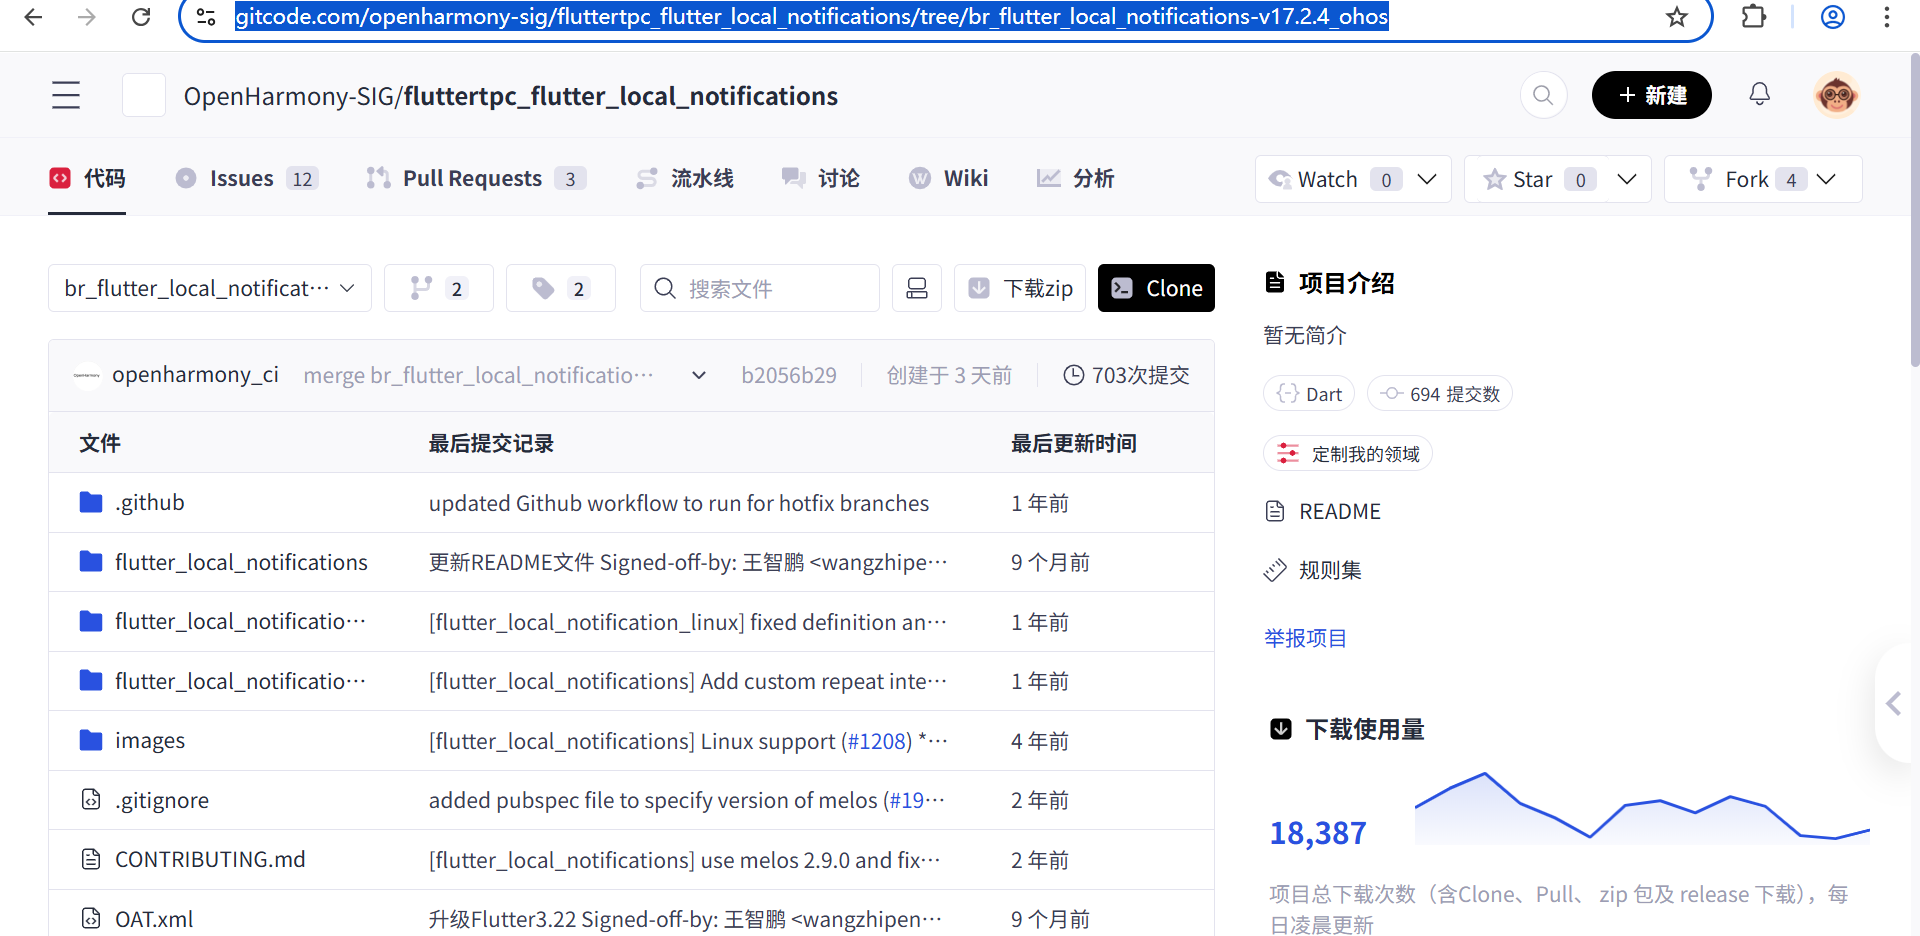Screen dimensions: 1920x936
Task: Click 定制我的领域
Action: pyautogui.click(x=1348, y=454)
